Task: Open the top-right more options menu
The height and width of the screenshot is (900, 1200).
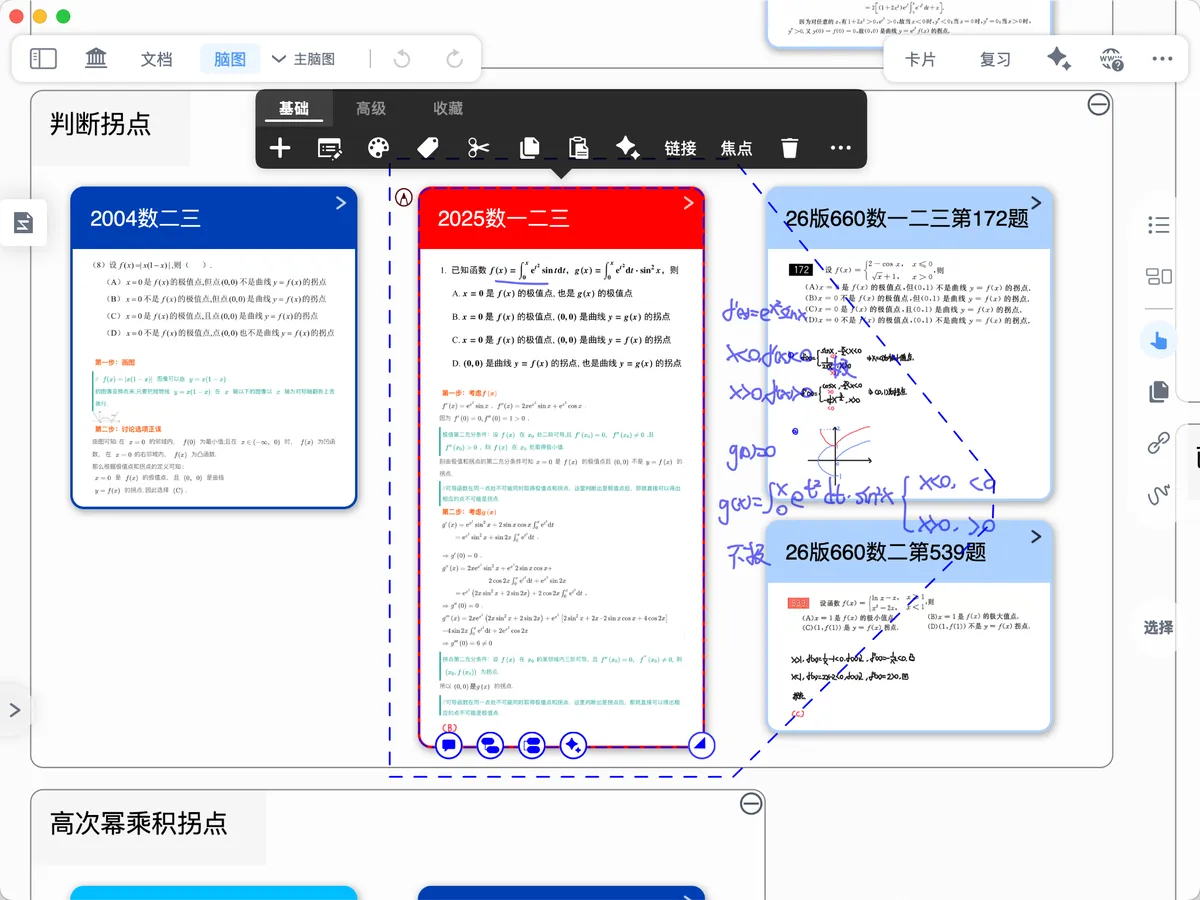Action: point(1162,59)
